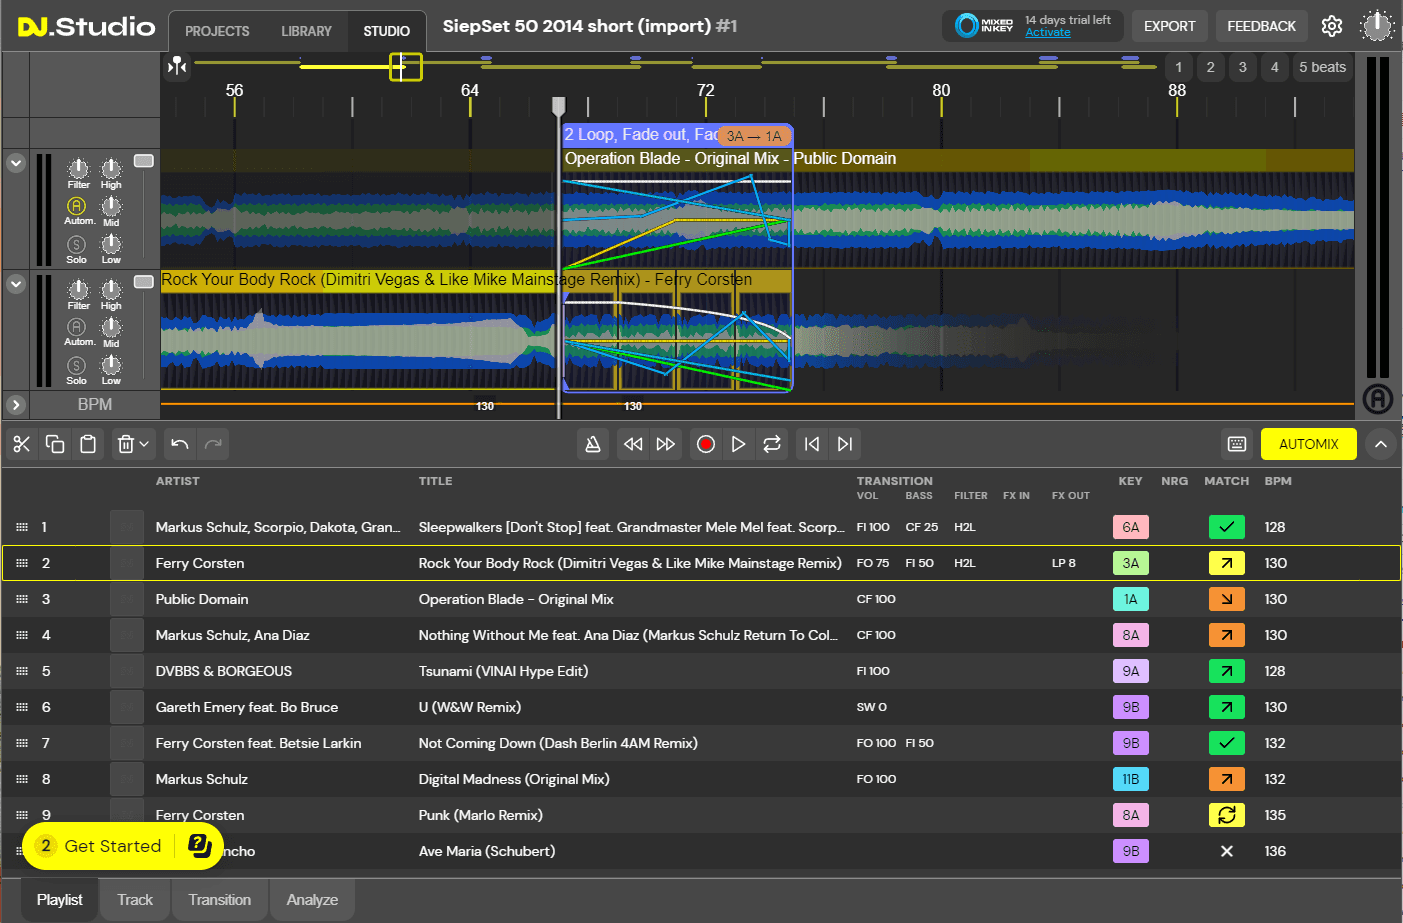Viewport: 1403px width, 923px height.
Task: Click the AUTOMIX button
Action: [1309, 444]
